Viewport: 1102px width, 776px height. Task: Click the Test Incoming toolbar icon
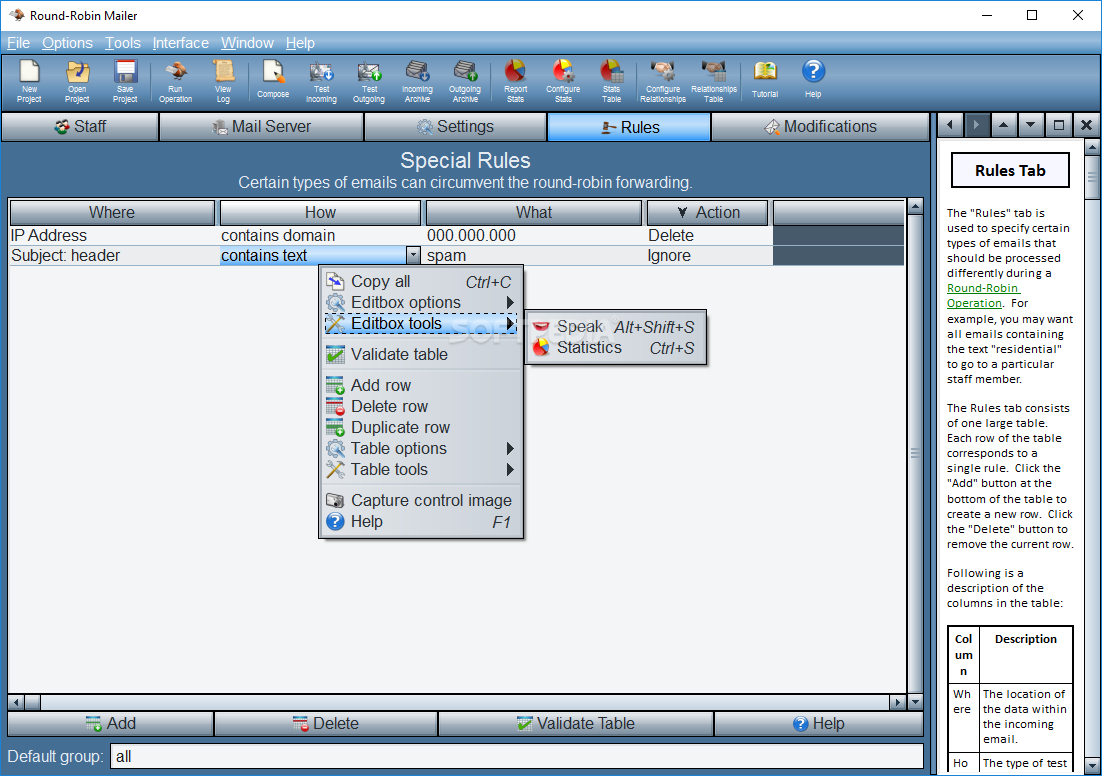(321, 82)
